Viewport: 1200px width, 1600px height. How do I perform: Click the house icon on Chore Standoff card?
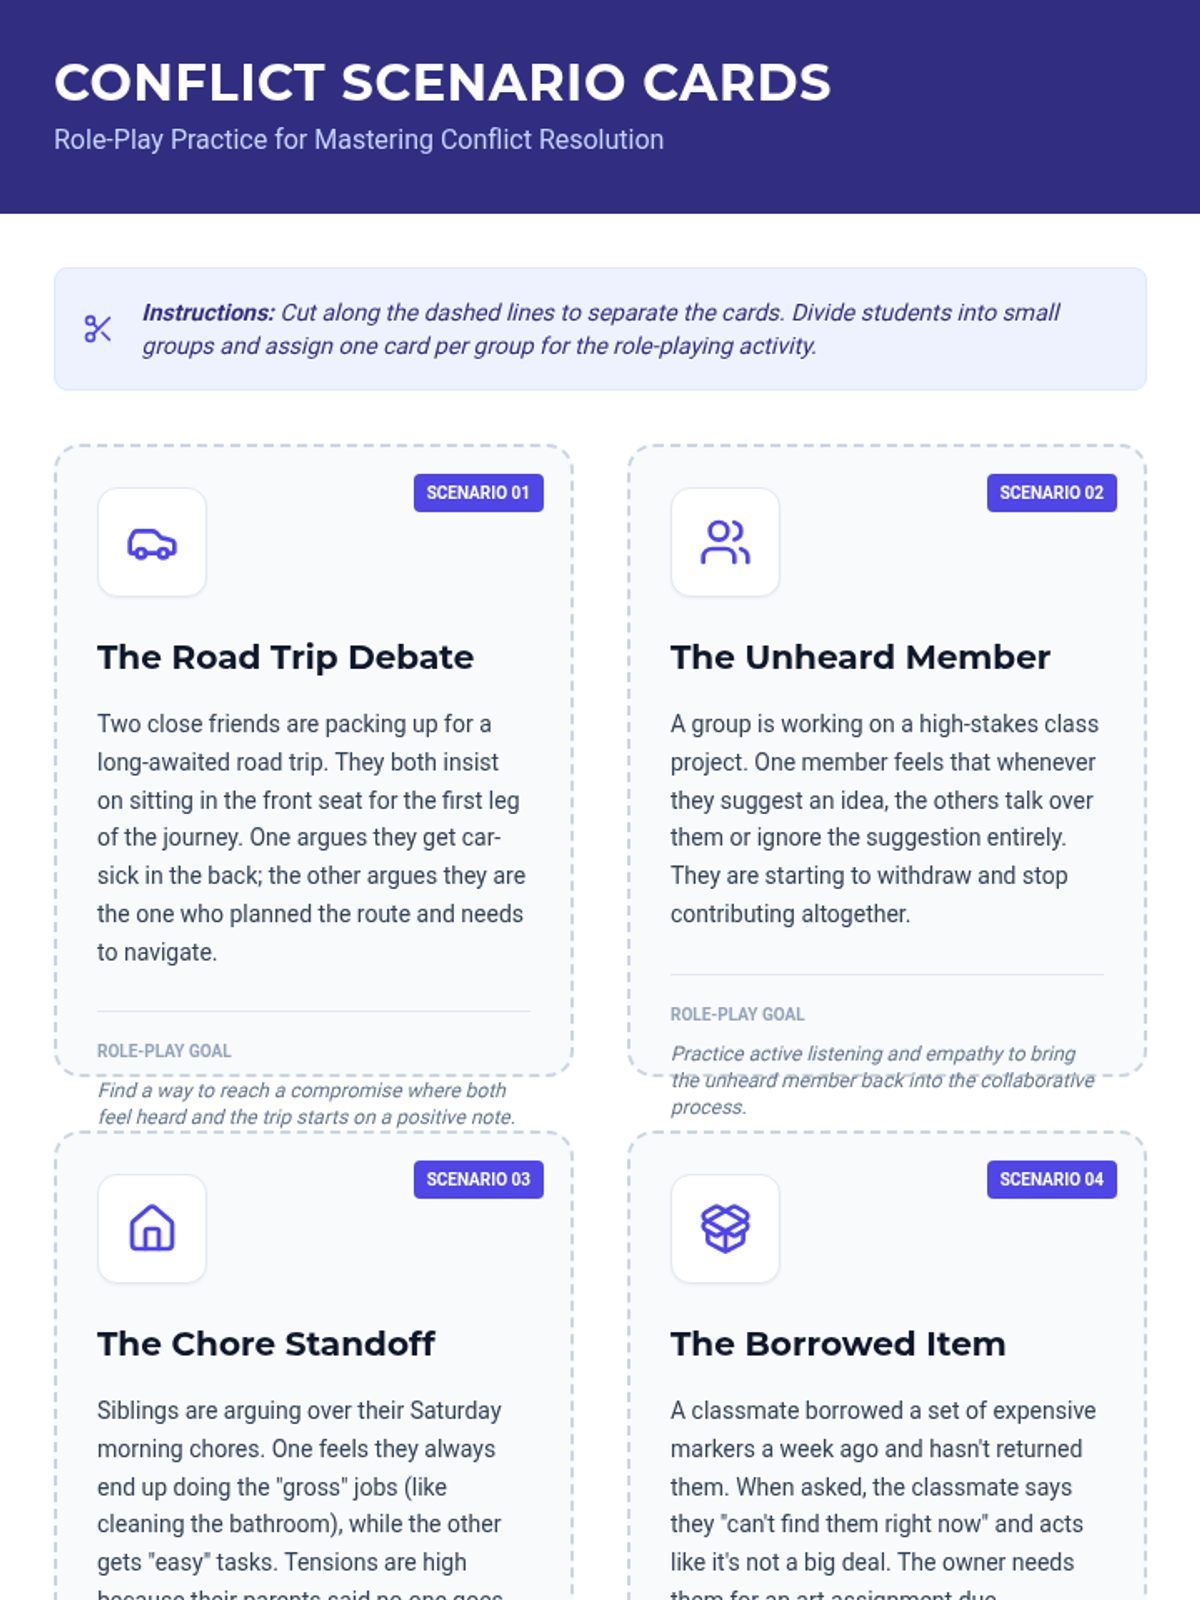click(152, 1228)
